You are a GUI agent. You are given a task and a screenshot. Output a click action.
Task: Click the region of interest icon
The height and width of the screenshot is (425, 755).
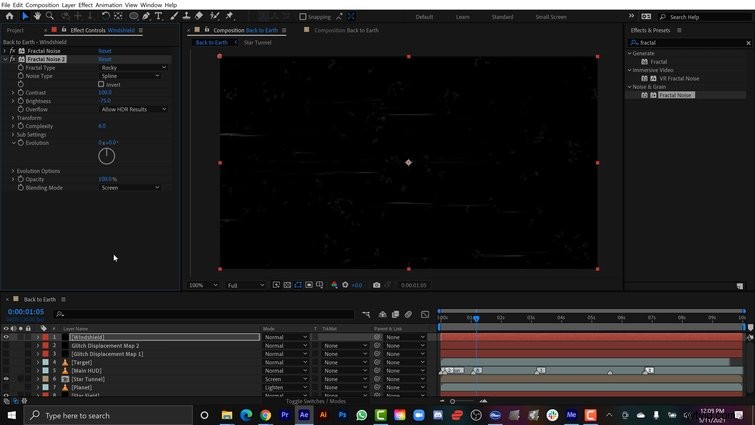309,285
